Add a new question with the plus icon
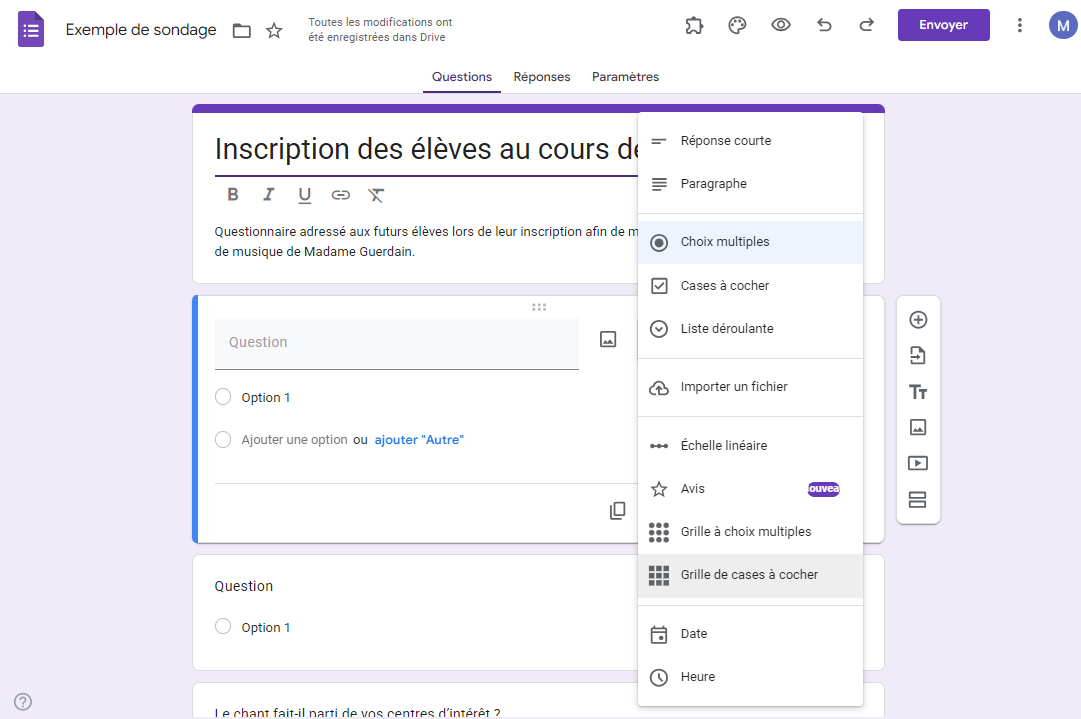Screen dimensions: 1081x719 point(918,319)
